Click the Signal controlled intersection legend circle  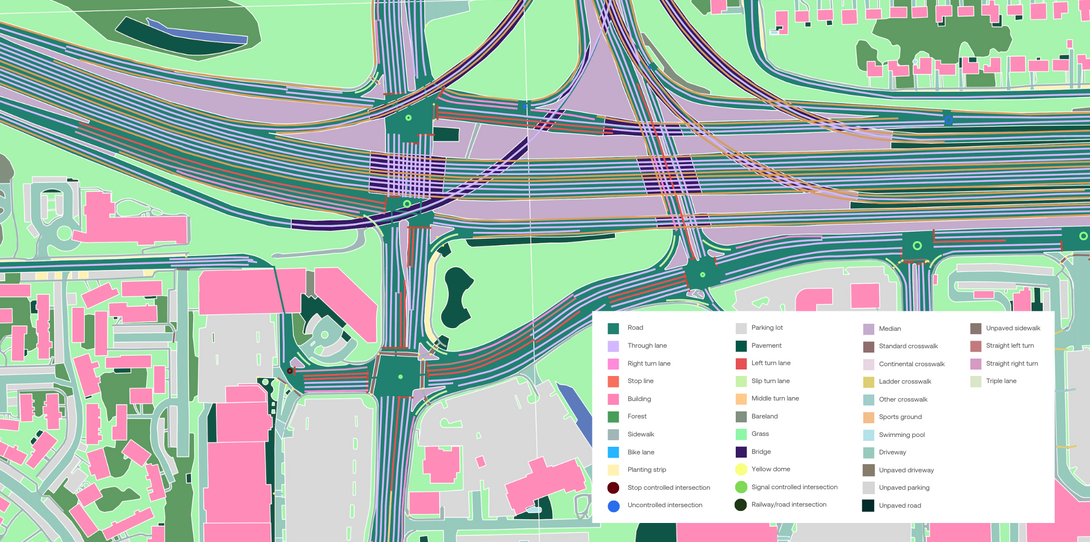(741, 488)
